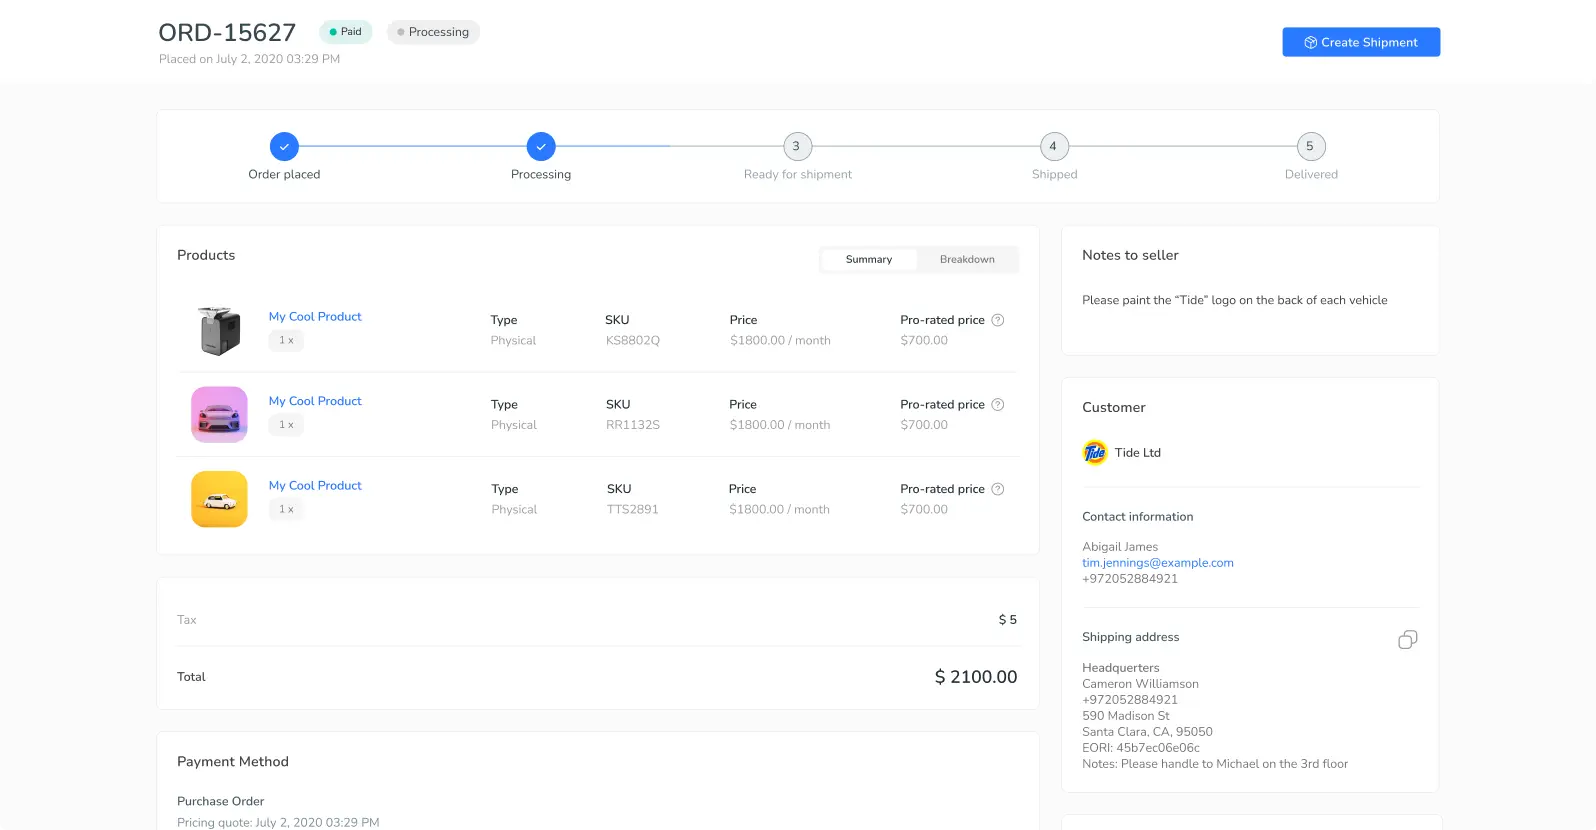
Task: Select step 4 Shipped circle
Action: pyautogui.click(x=1054, y=146)
